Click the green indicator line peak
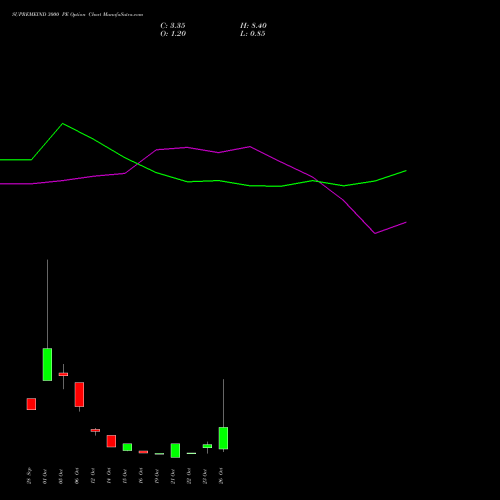The image size is (500, 500). point(63,124)
